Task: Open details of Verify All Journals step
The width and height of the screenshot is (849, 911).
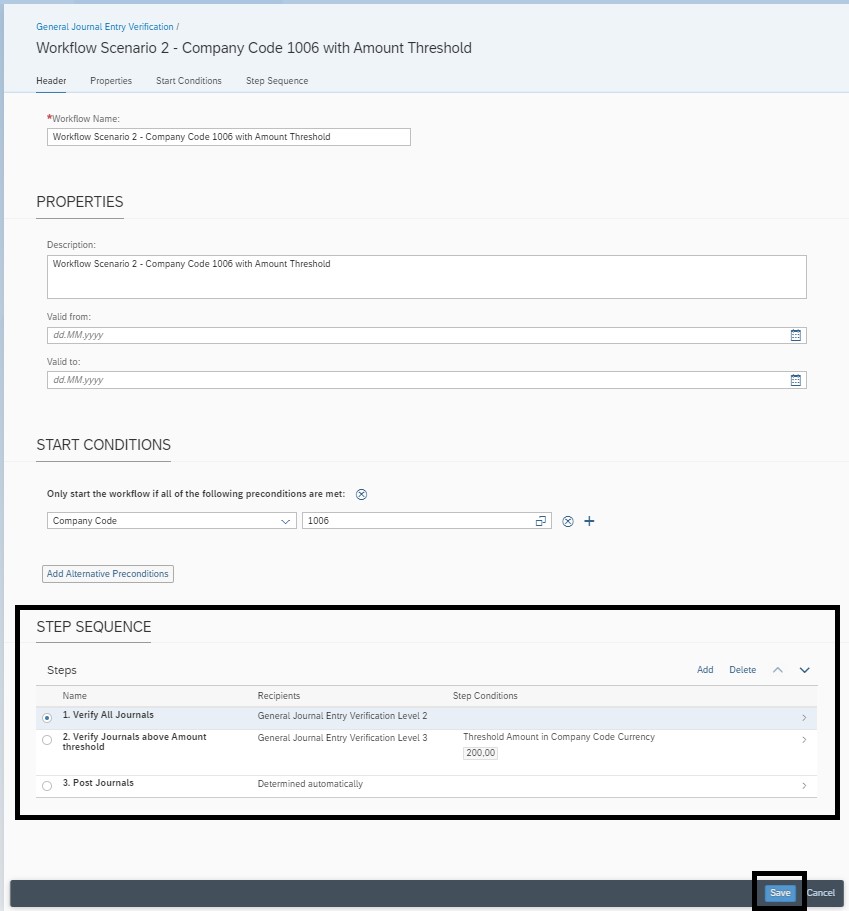Action: coord(804,718)
